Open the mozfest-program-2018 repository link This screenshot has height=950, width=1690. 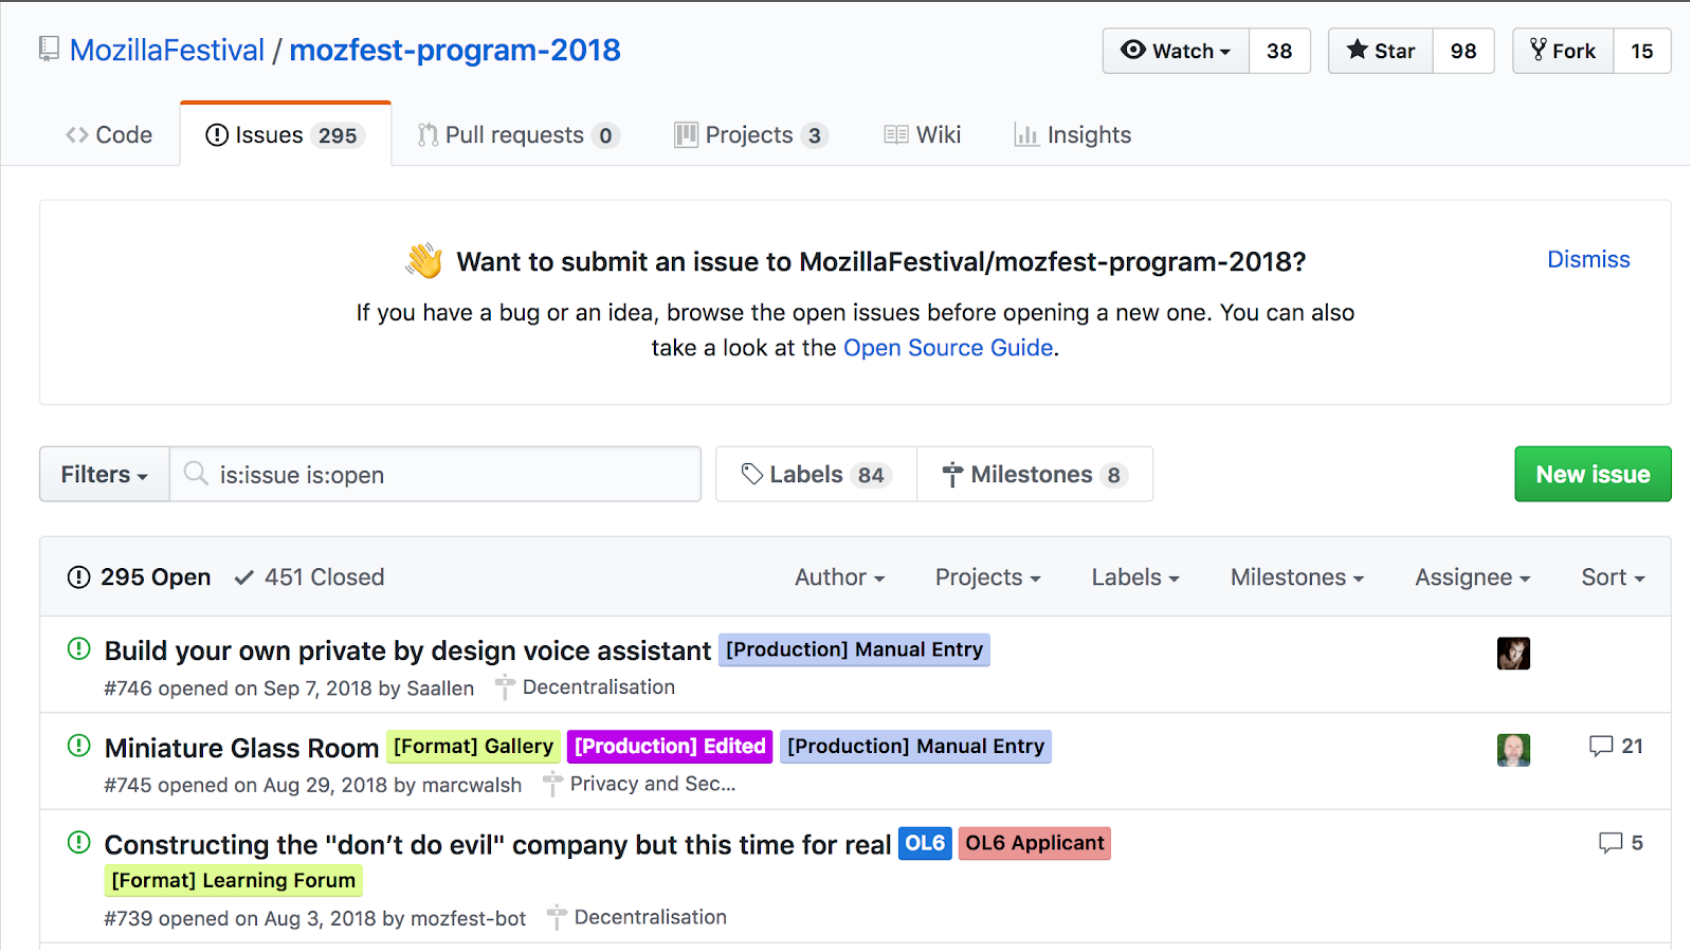click(455, 50)
